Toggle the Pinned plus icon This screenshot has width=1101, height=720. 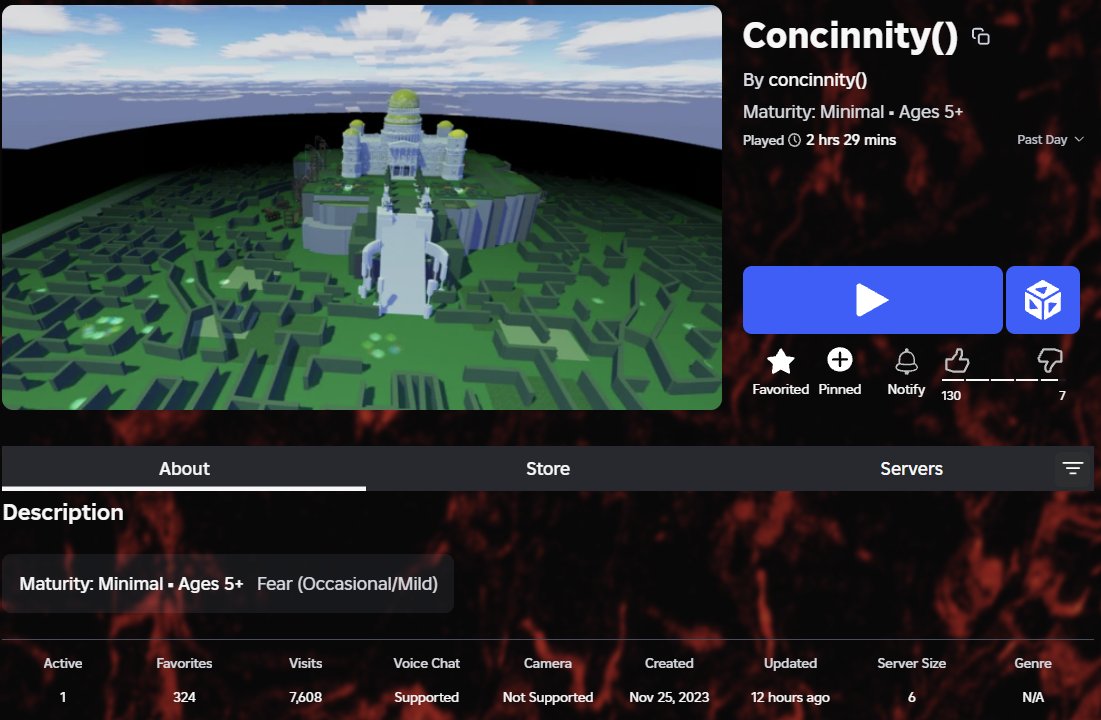[x=839, y=360]
